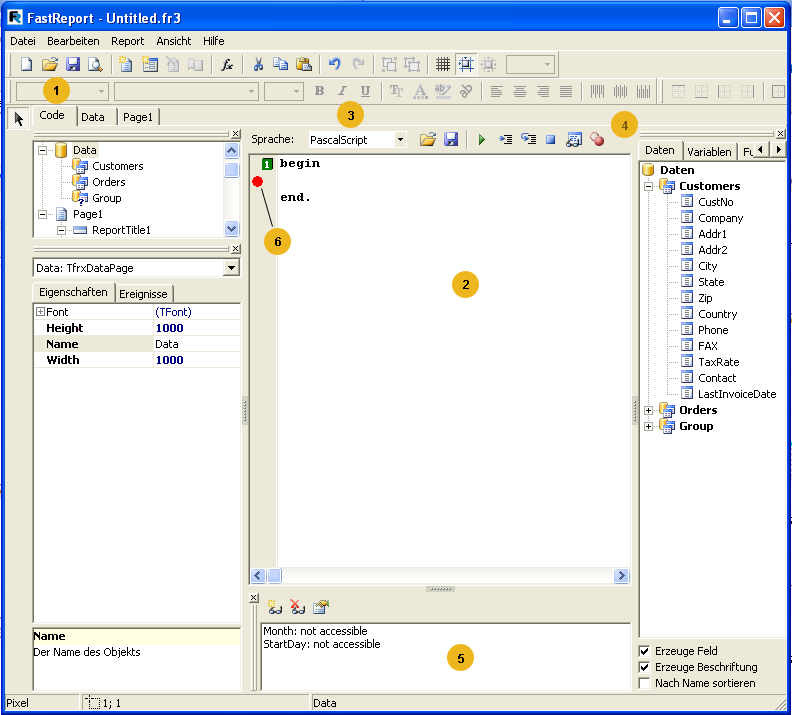Screen dimensions: 792x715
Task: Switch to the Page1 tab
Action: coord(137,117)
